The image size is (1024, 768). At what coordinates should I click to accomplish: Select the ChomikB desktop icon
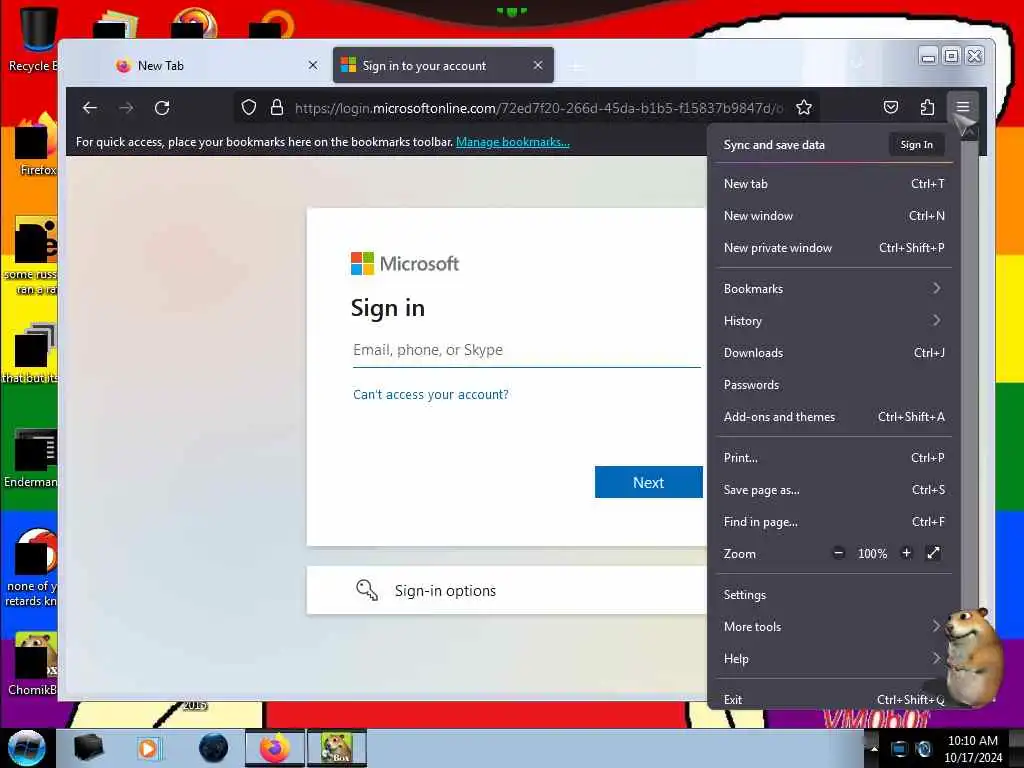tap(31, 665)
